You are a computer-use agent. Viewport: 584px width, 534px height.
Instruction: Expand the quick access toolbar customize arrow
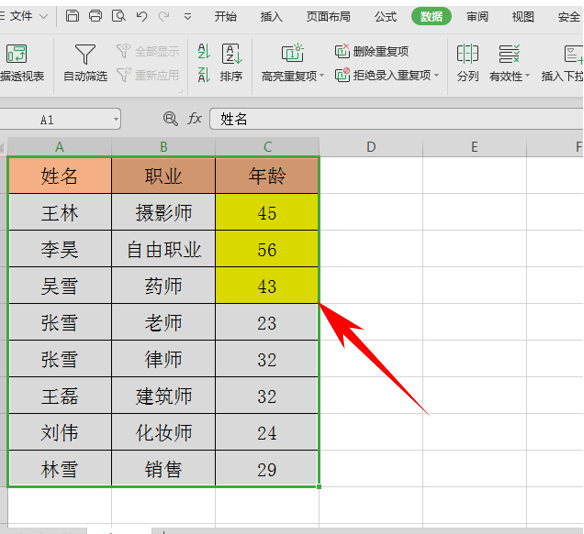point(188,16)
